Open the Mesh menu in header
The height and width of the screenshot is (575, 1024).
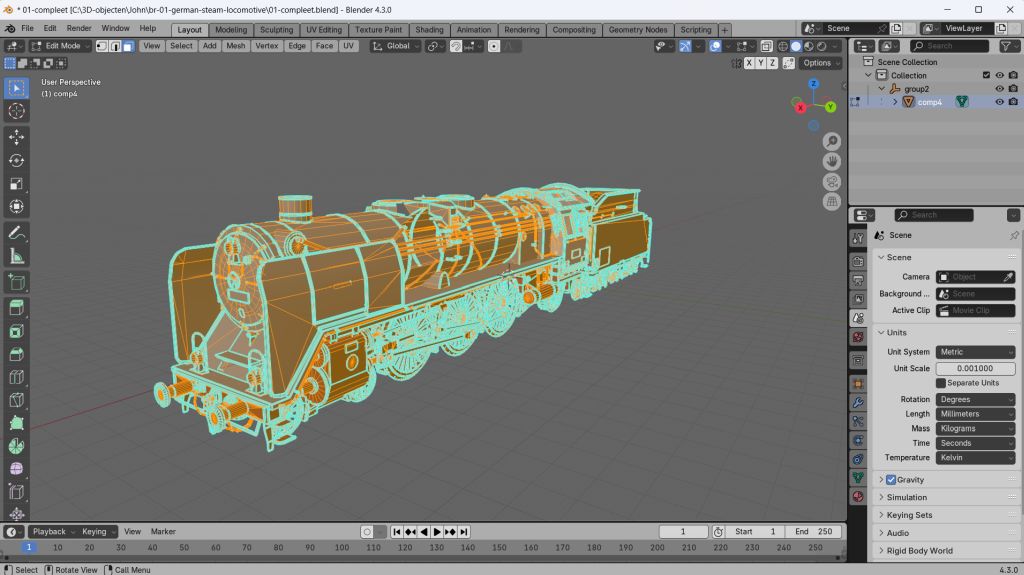tap(235, 46)
